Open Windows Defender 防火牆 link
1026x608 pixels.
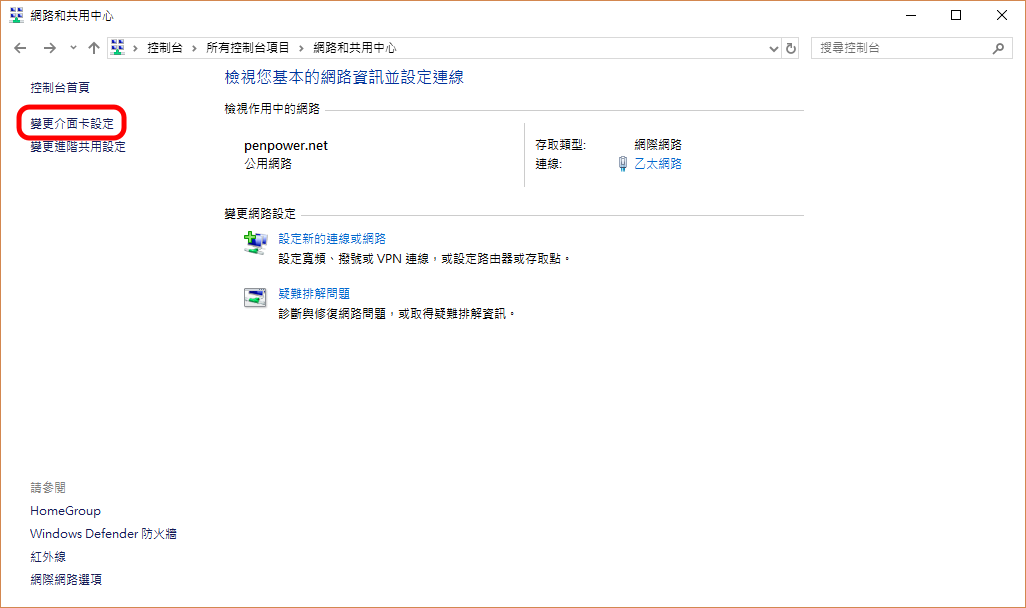(103, 534)
